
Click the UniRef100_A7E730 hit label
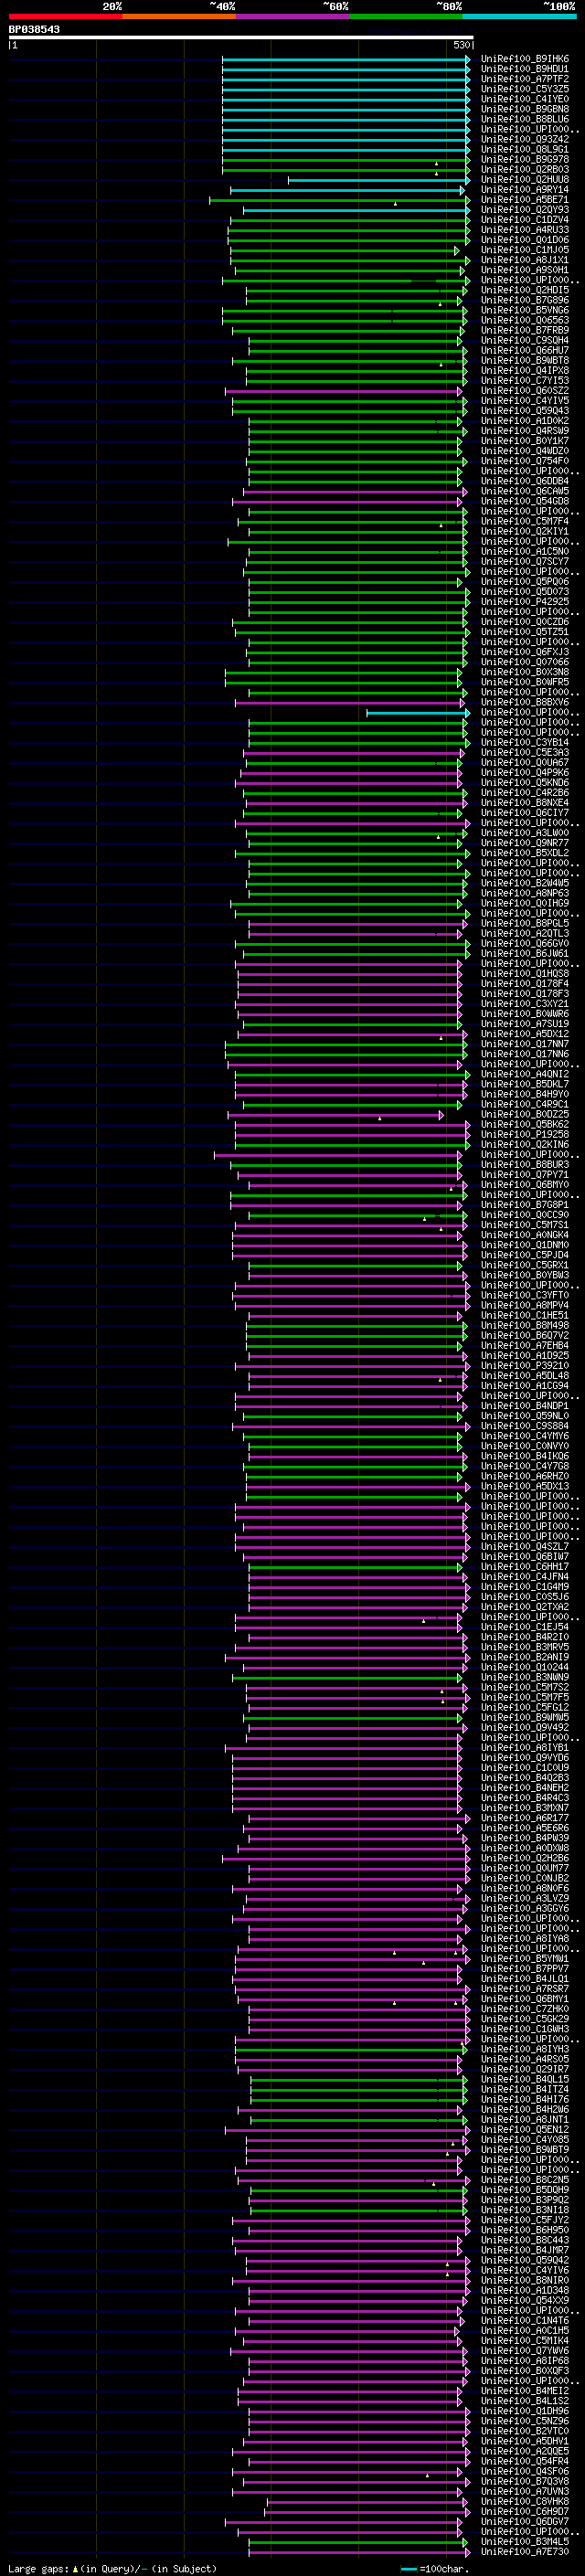pos(525,2551)
